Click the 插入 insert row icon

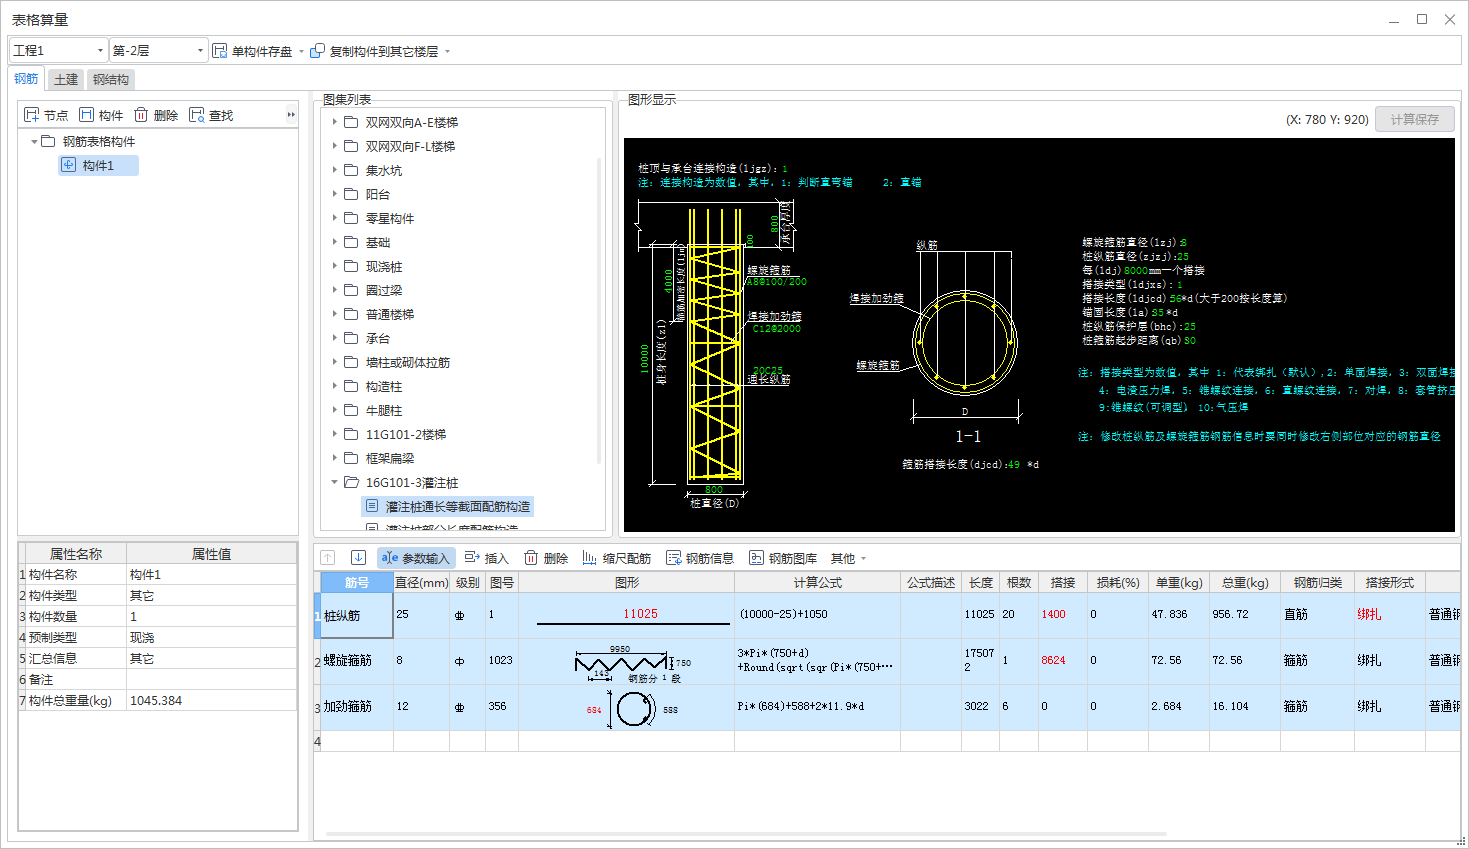tap(472, 558)
